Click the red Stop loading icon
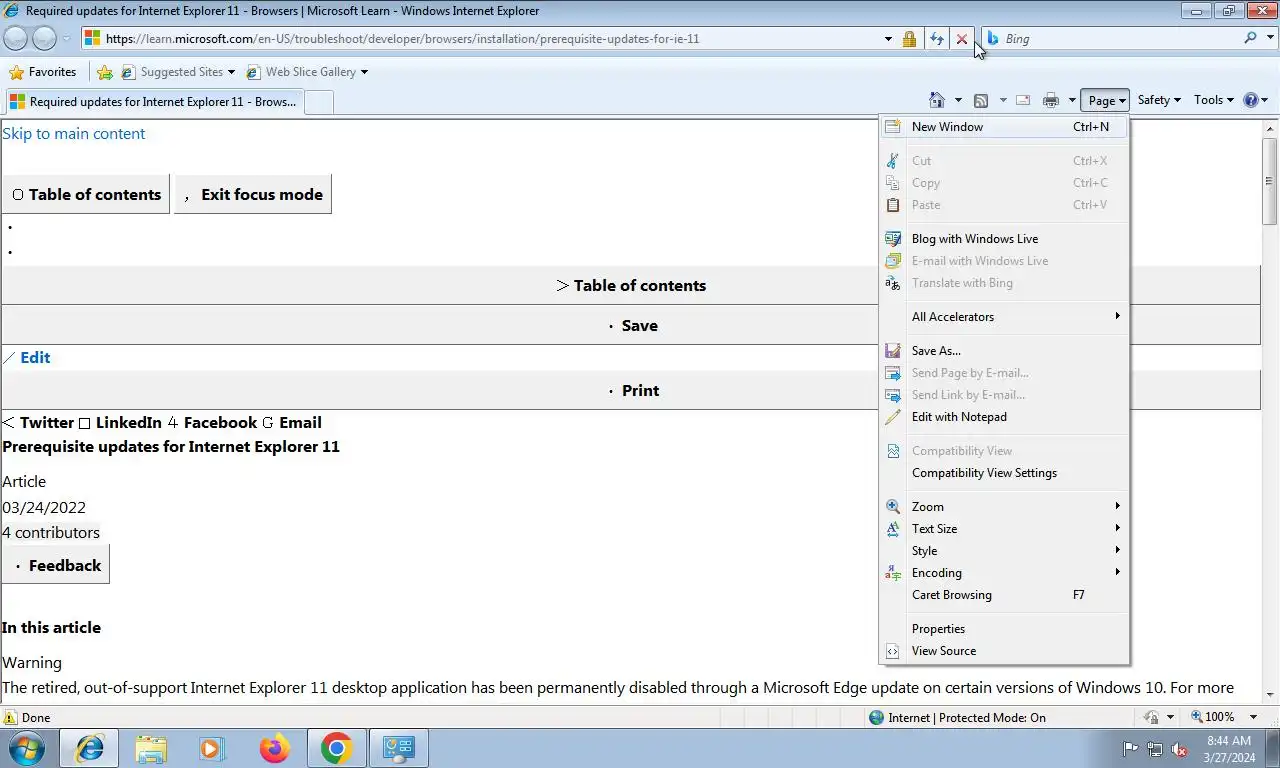The width and height of the screenshot is (1280, 768). point(962,39)
